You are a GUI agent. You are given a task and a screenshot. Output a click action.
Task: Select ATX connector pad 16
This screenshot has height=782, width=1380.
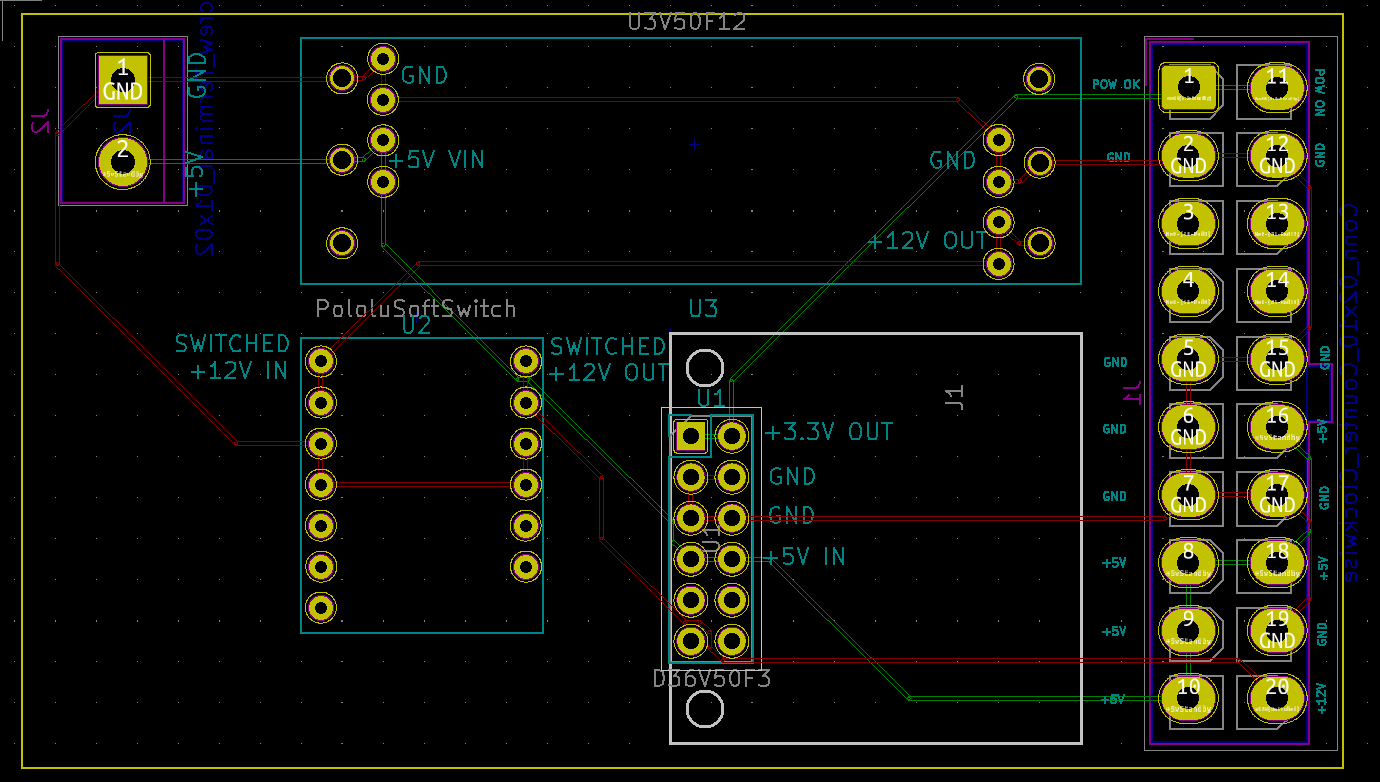click(1277, 426)
